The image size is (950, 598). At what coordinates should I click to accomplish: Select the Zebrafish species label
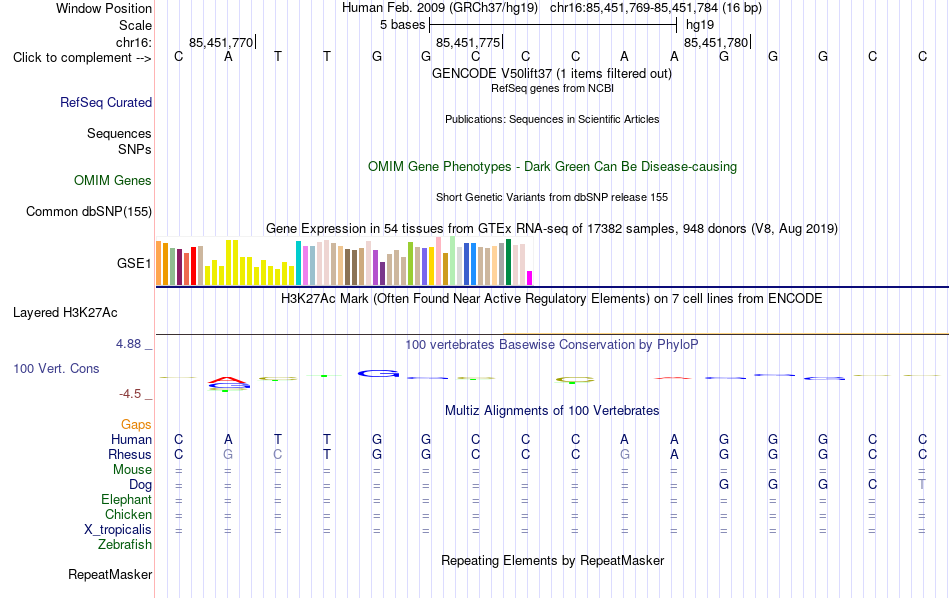[125, 544]
